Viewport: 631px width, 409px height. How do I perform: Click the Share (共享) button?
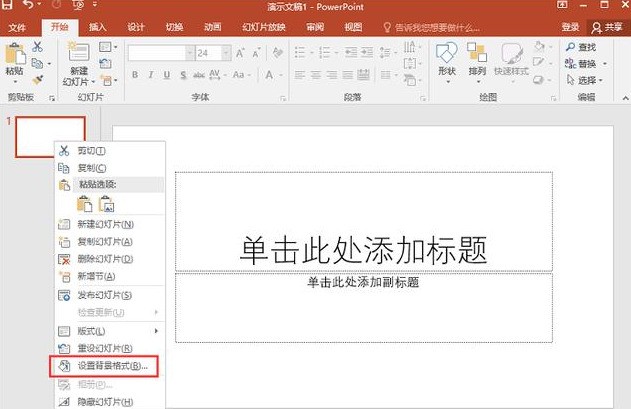point(607,27)
